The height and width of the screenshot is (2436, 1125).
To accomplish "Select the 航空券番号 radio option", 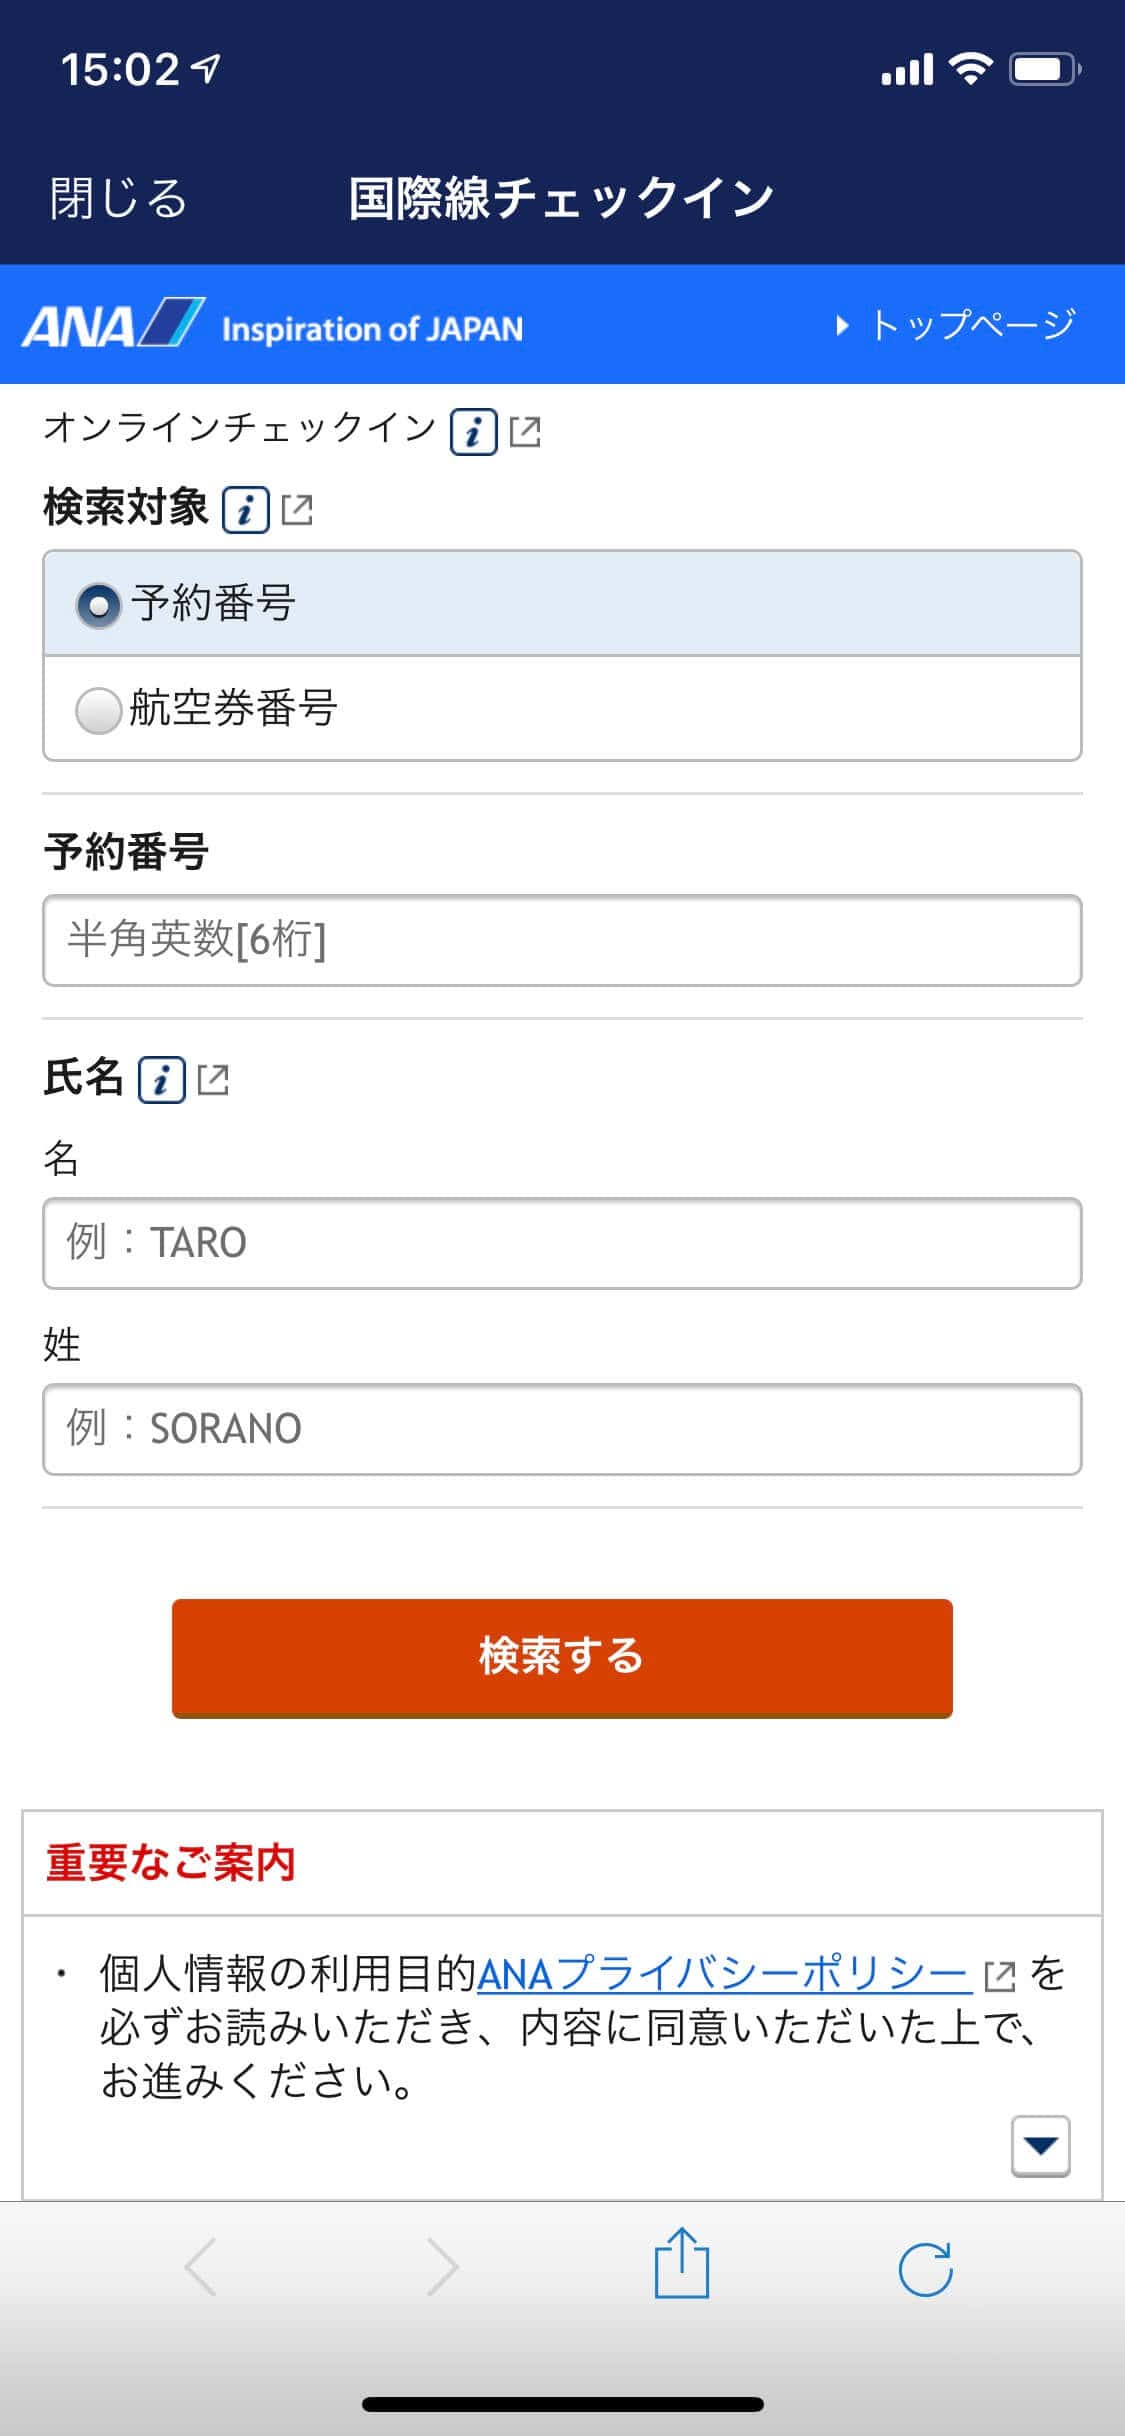I will [x=99, y=710].
